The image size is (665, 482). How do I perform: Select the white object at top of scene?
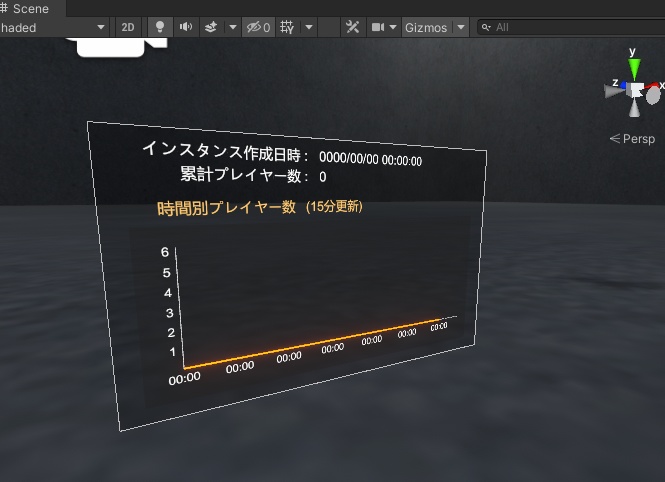116,47
